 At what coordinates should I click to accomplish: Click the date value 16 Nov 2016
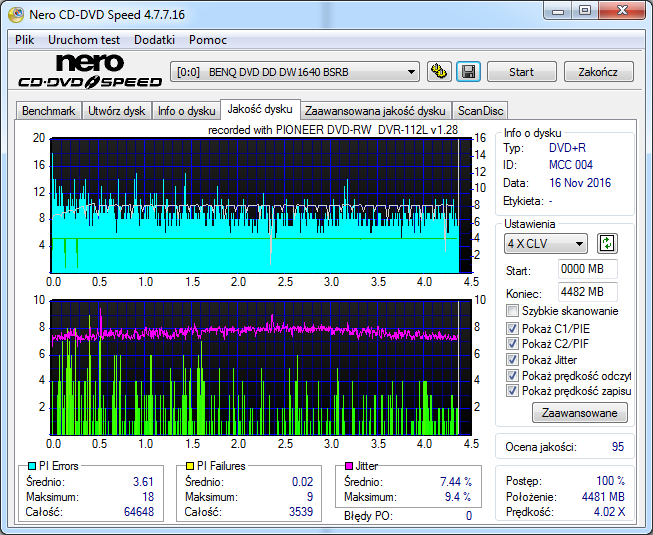pos(580,183)
